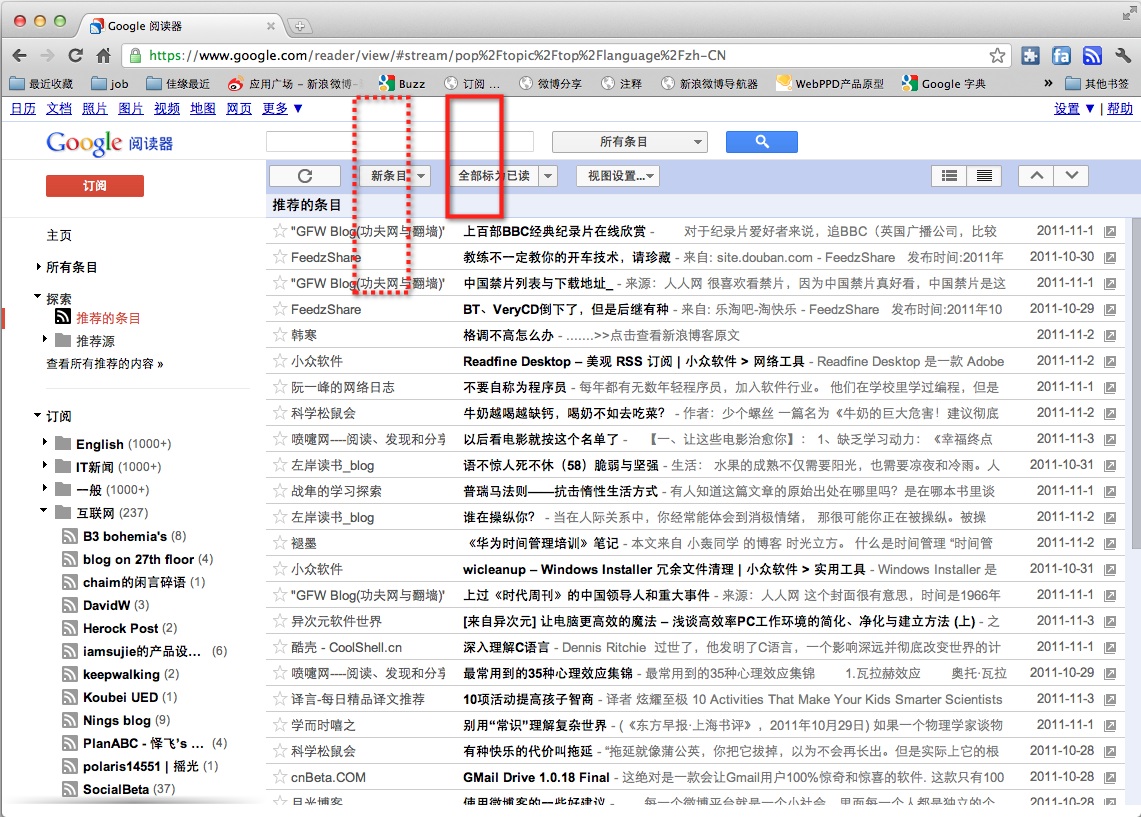This screenshot has height=817, width=1141.
Task: Switch to list view icon
Action: pos(984,176)
